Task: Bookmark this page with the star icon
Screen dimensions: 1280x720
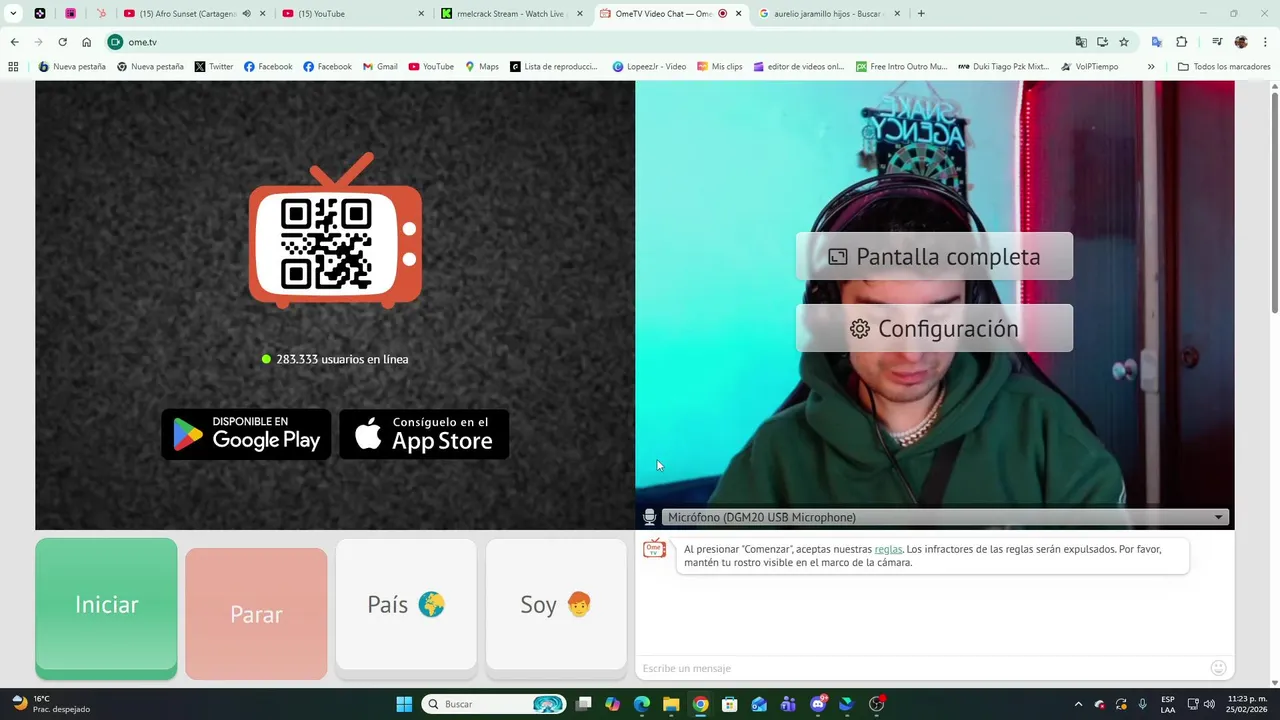Action: coord(1124,42)
